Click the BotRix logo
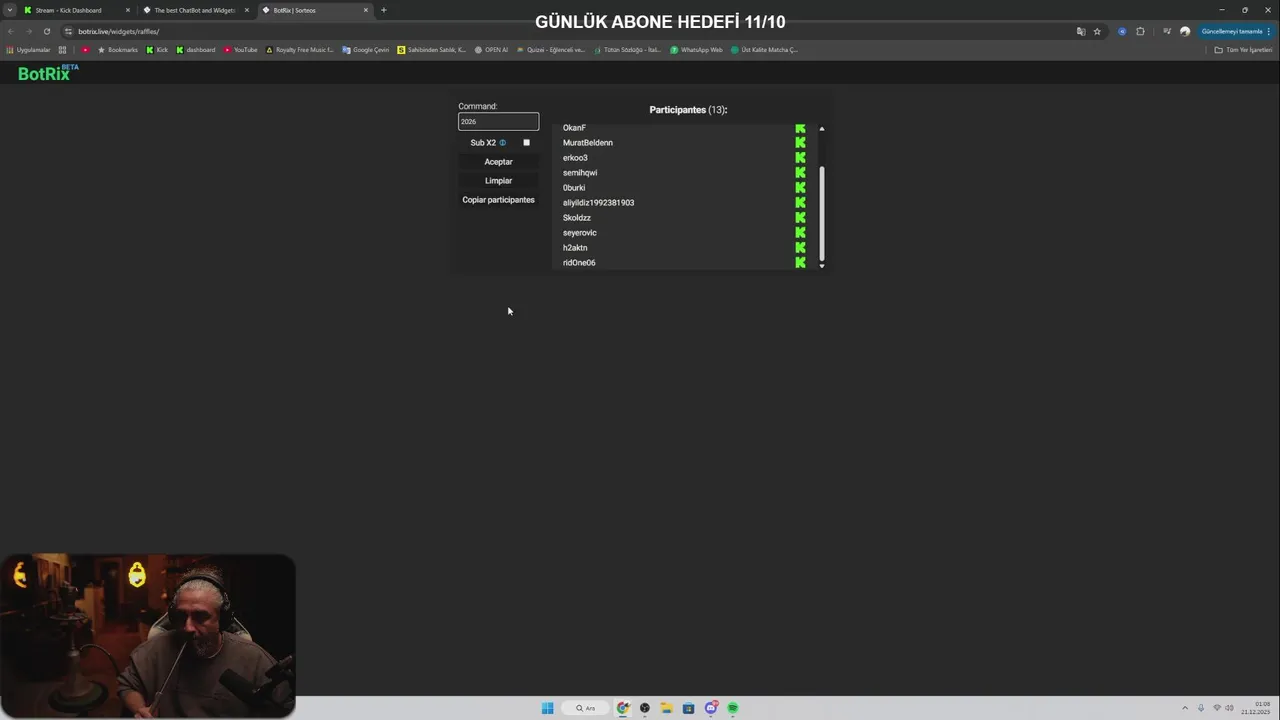The width and height of the screenshot is (1280, 720). [x=48, y=72]
